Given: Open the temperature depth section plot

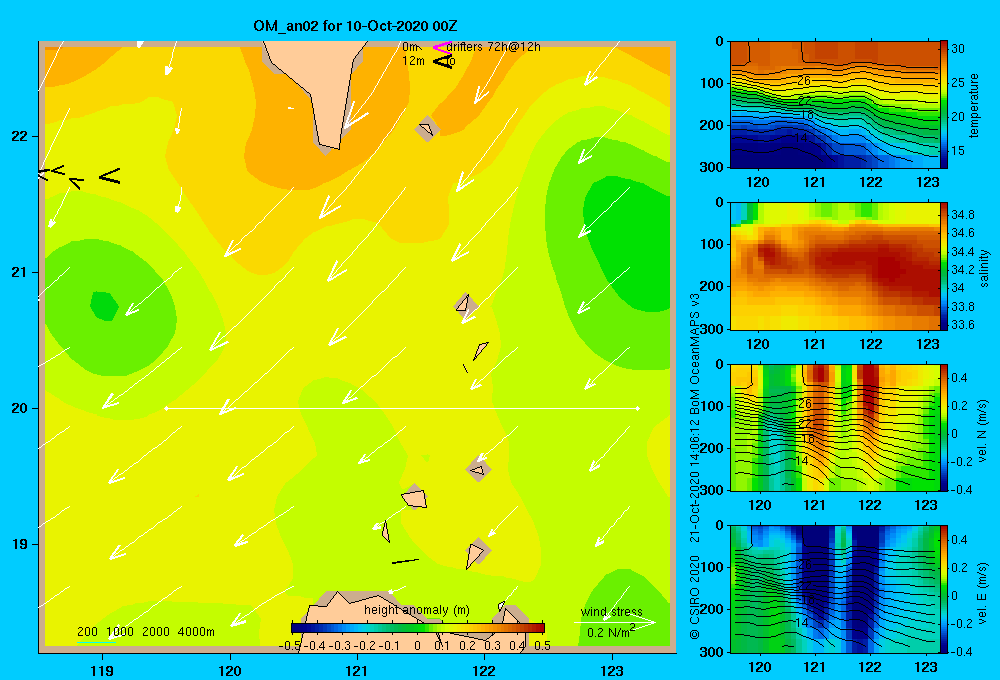Looking at the screenshot, I should pyautogui.click(x=834, y=105).
